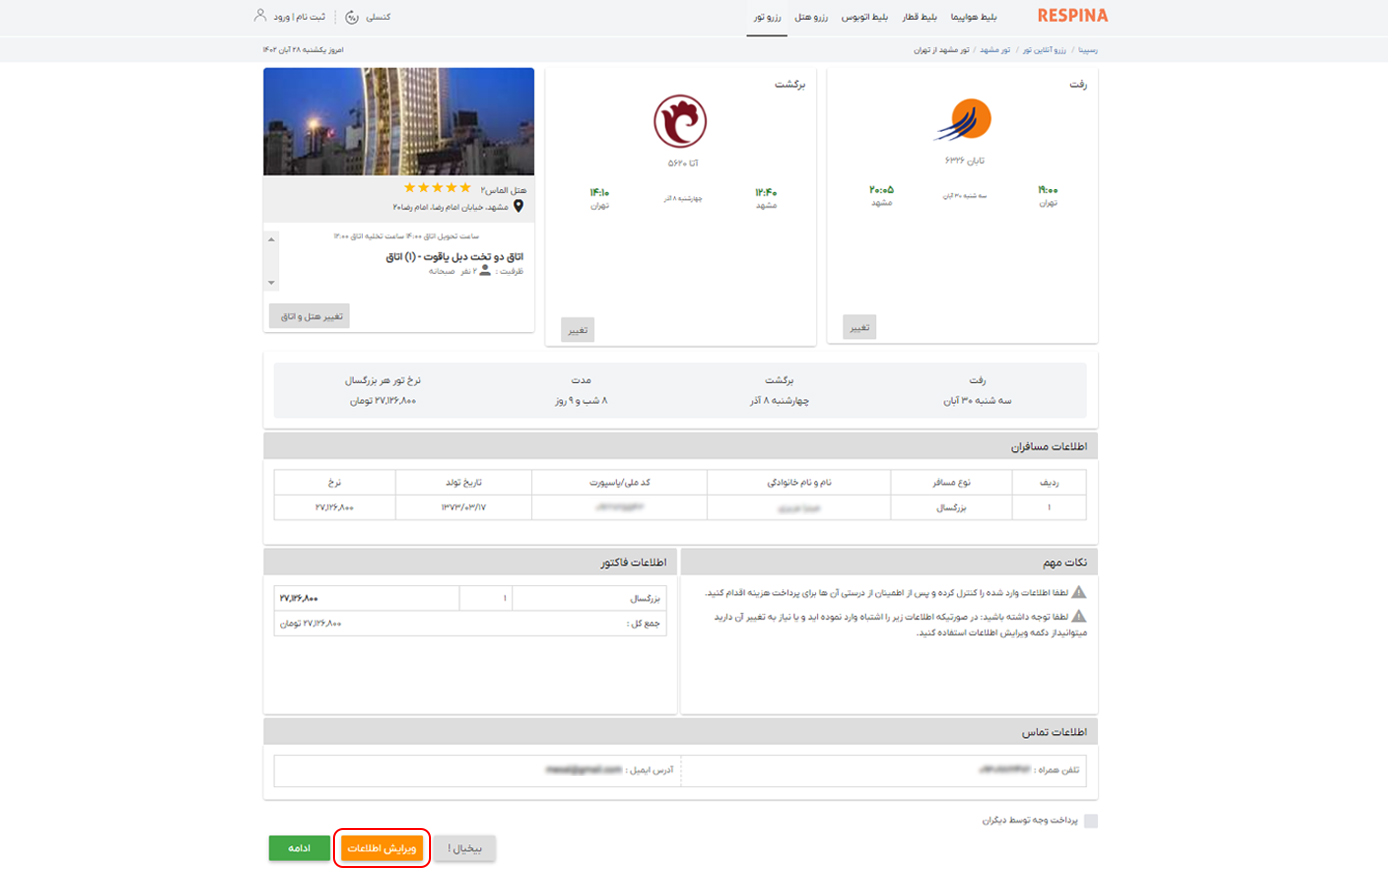1392x882 pixels.
Task: Open the 'تور مشهد' breadcrumb link
Action: 994,50
